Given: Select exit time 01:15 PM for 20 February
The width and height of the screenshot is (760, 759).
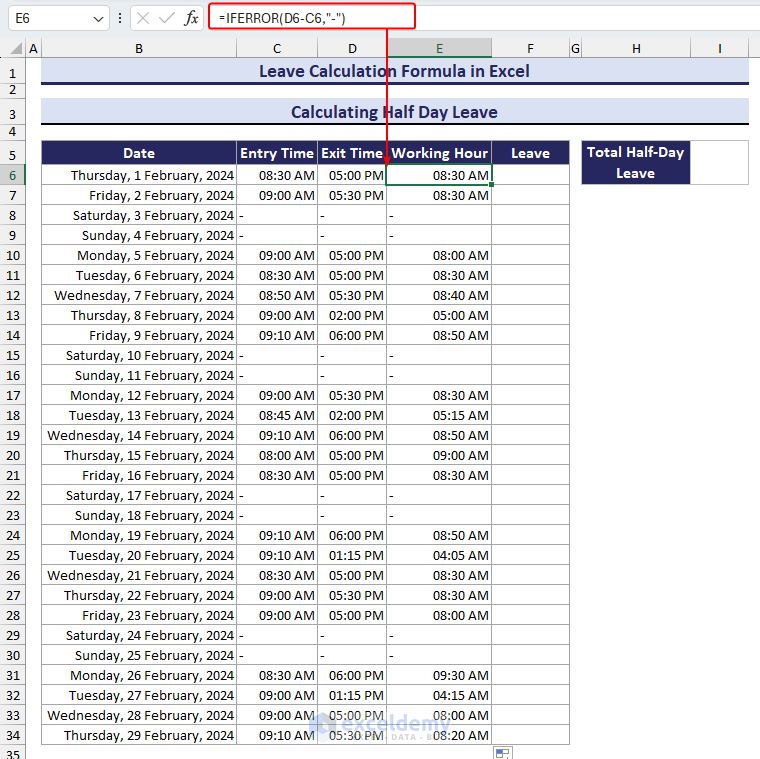Looking at the screenshot, I should (x=352, y=555).
